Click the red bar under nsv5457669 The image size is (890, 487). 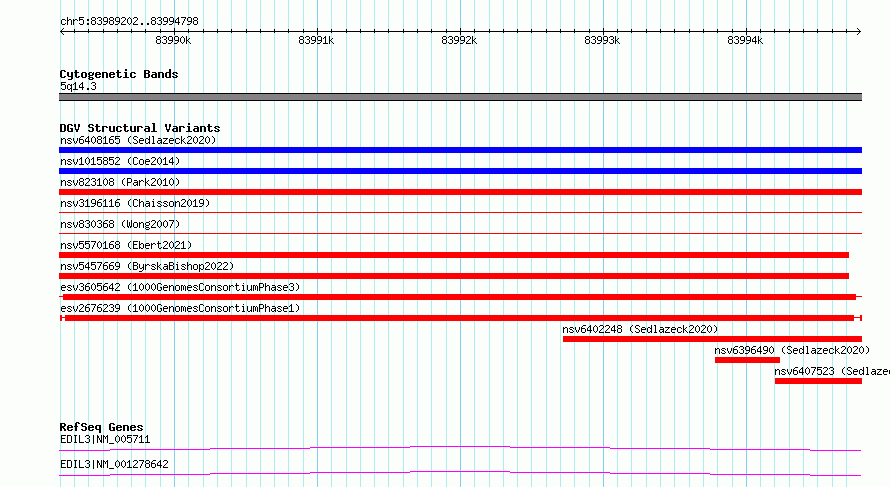454,276
